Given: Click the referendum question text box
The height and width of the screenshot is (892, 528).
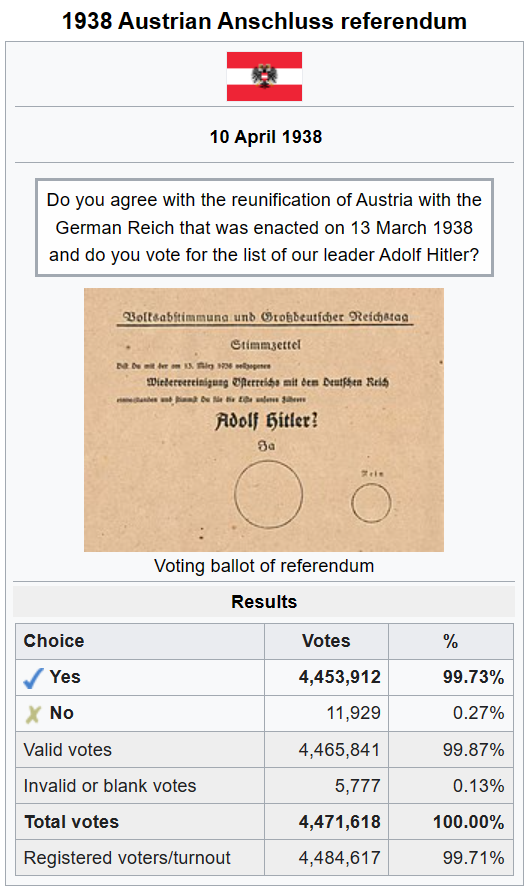Looking at the screenshot, I should click(264, 228).
